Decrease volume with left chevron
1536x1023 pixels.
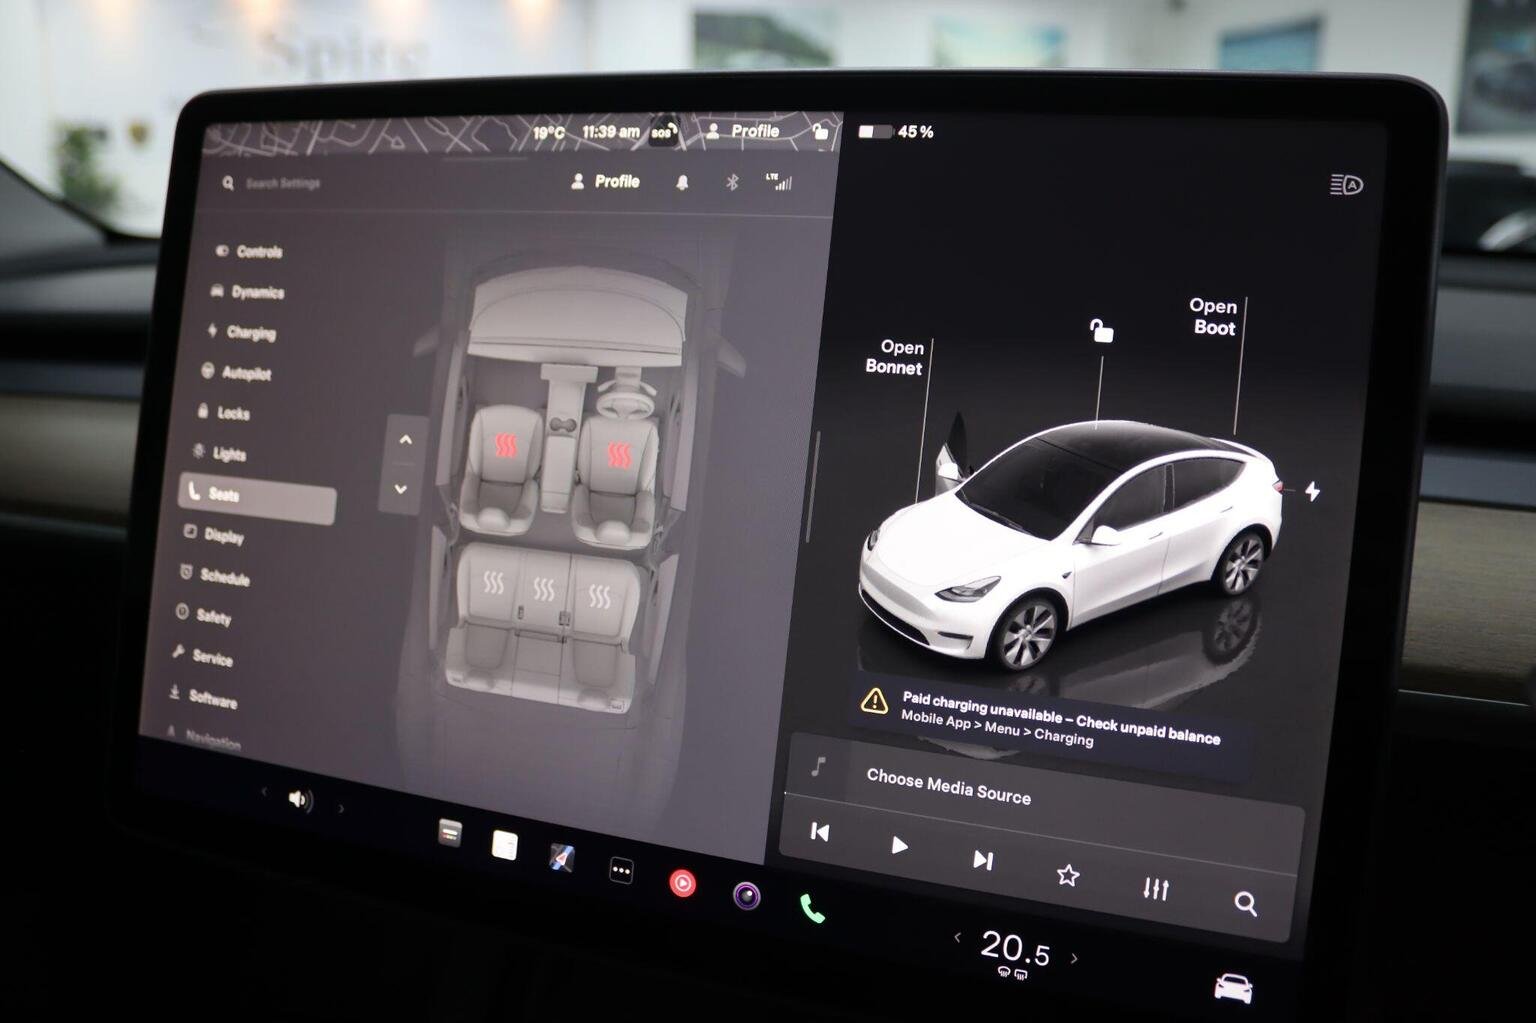tap(264, 792)
